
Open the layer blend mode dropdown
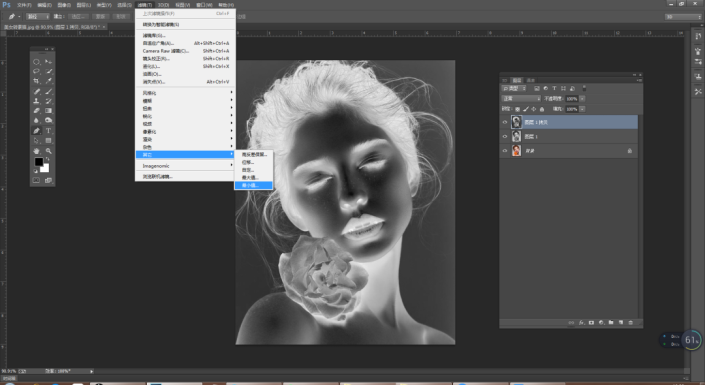click(x=521, y=98)
